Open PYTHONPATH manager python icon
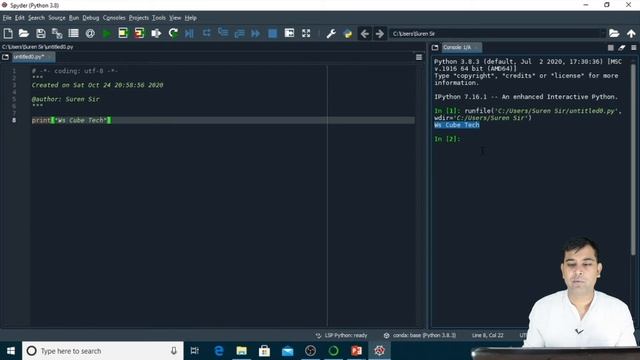Image resolution: width=640 pixels, height=360 pixels. 348,33
